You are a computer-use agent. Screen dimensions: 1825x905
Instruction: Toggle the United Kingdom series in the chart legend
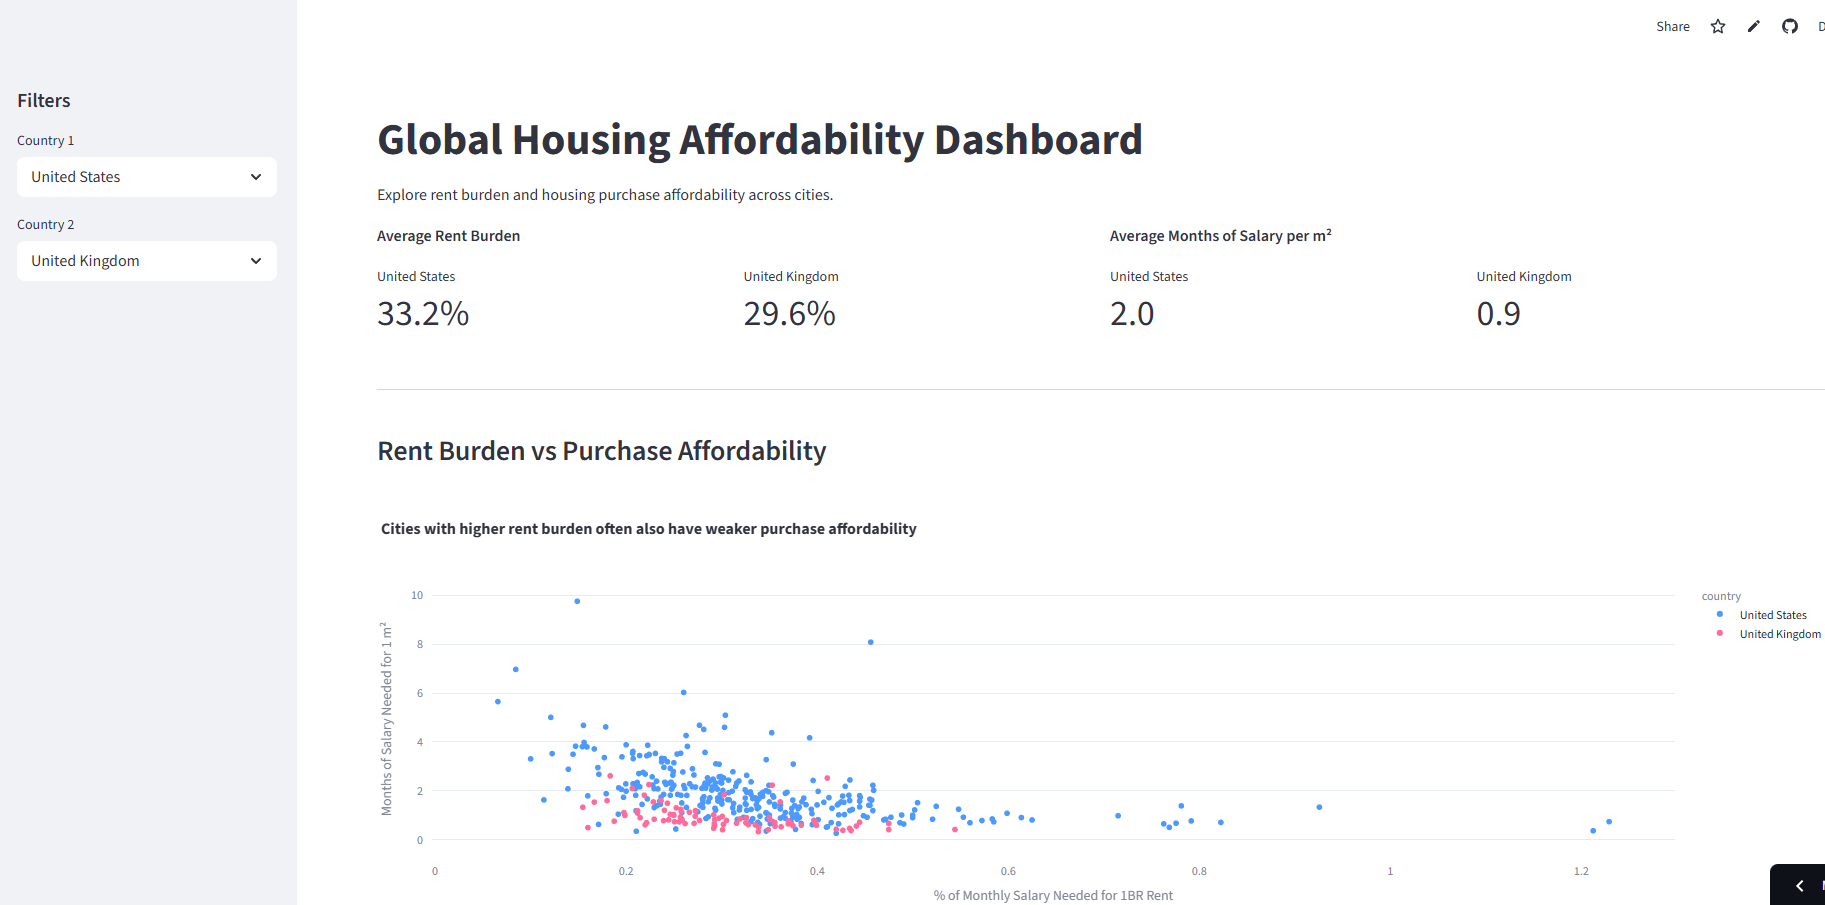[1780, 633]
